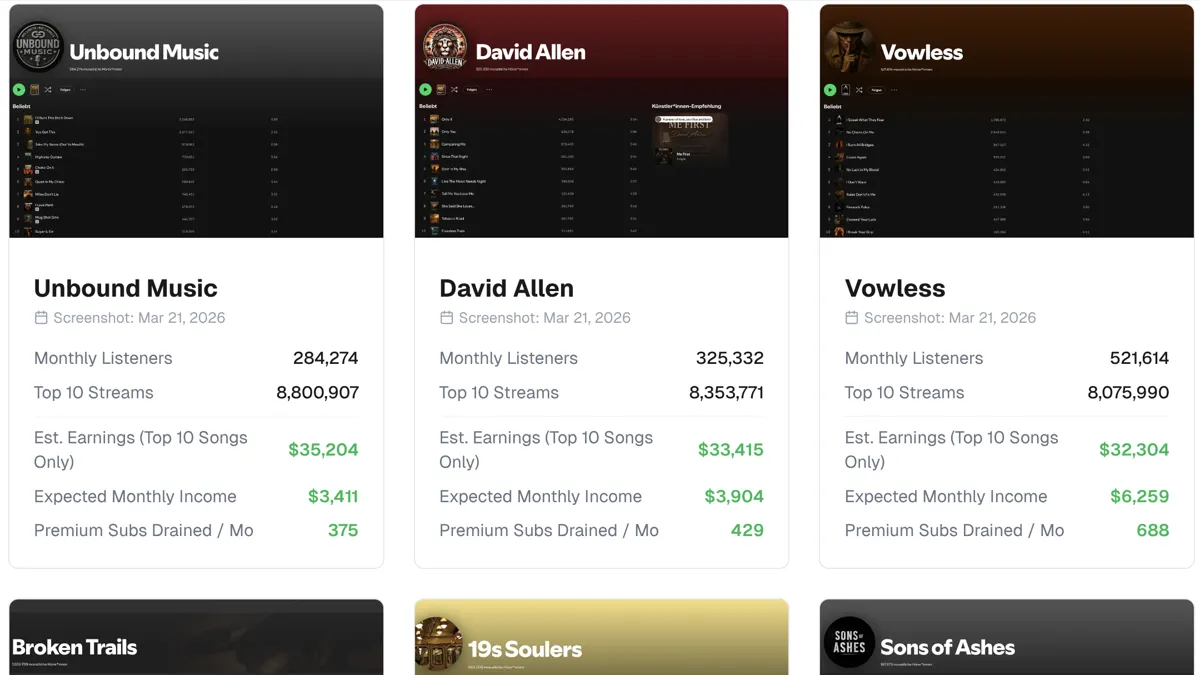The image size is (1200, 675).
Task: Open the Broken Trails card banner
Action: click(x=196, y=637)
